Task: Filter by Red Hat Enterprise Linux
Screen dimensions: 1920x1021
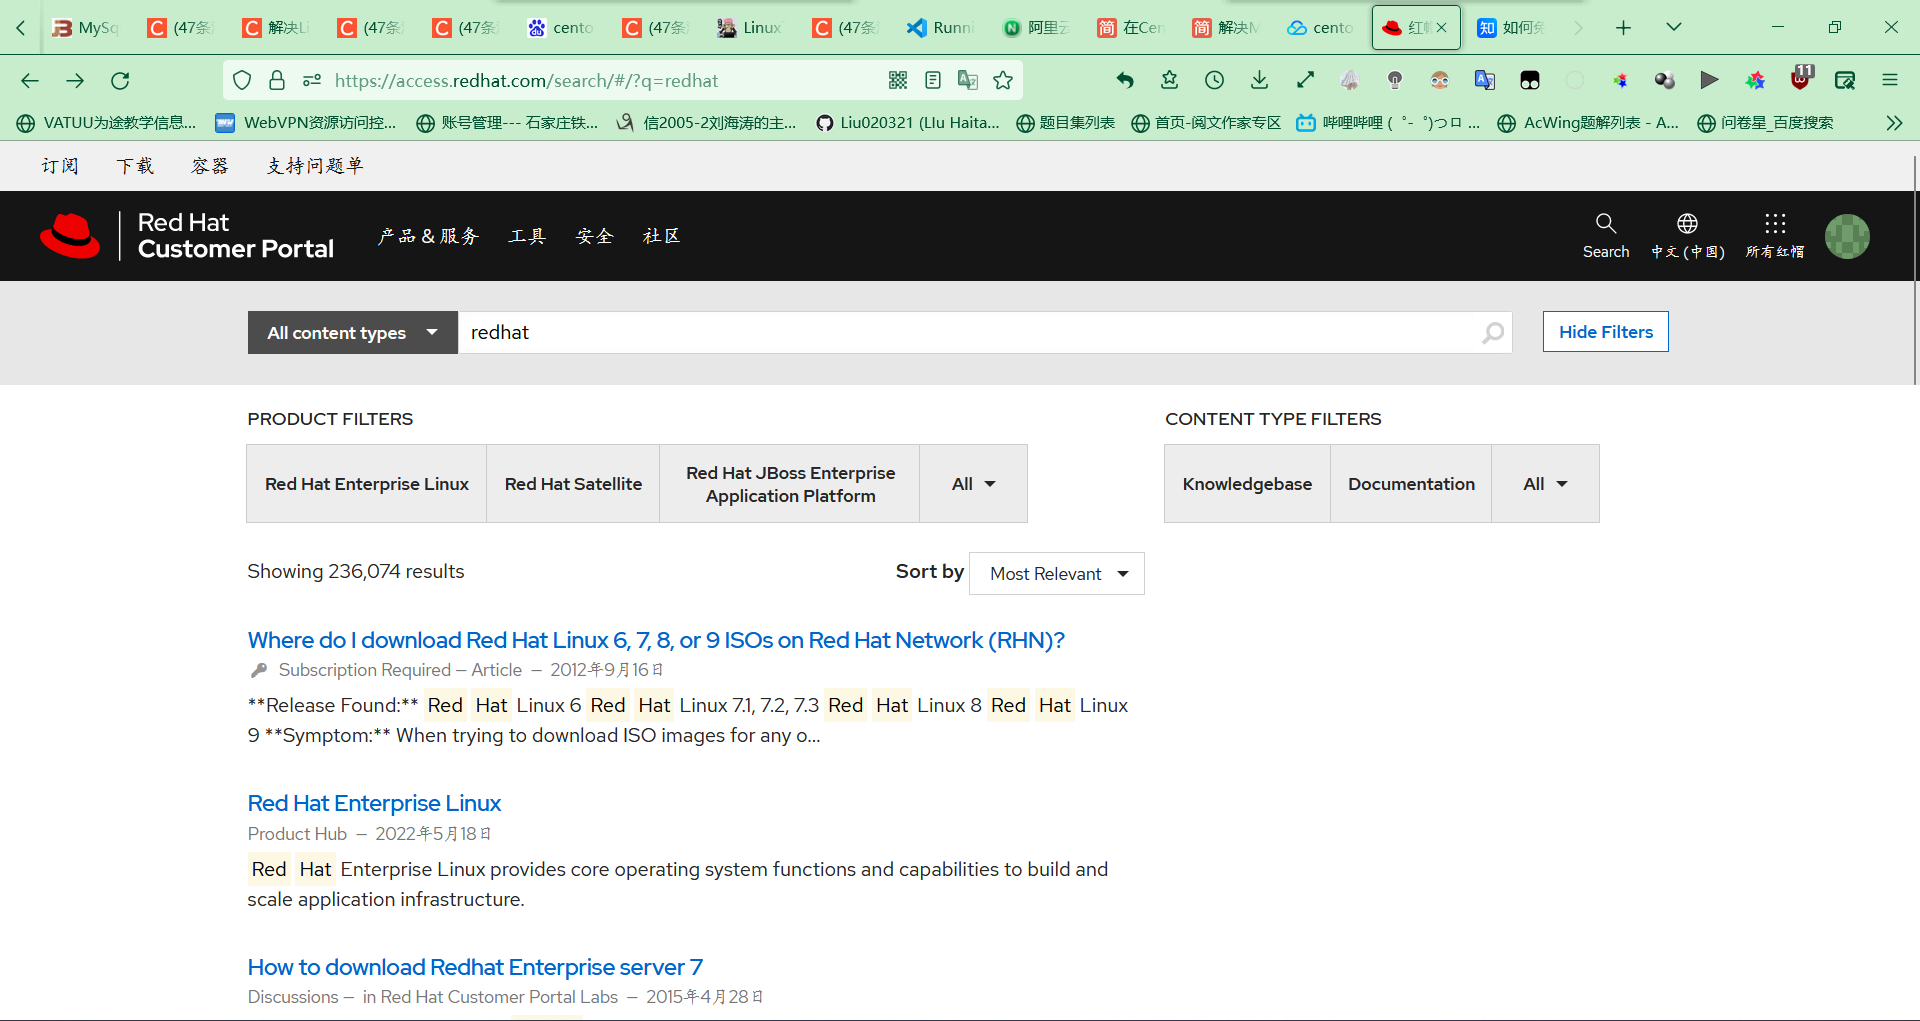Action: [x=367, y=484]
